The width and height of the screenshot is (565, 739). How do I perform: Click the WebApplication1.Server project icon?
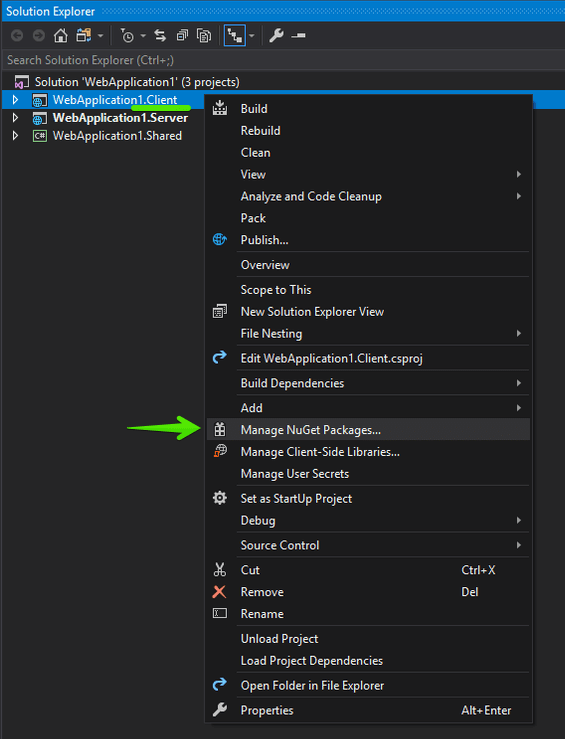pyautogui.click(x=40, y=118)
